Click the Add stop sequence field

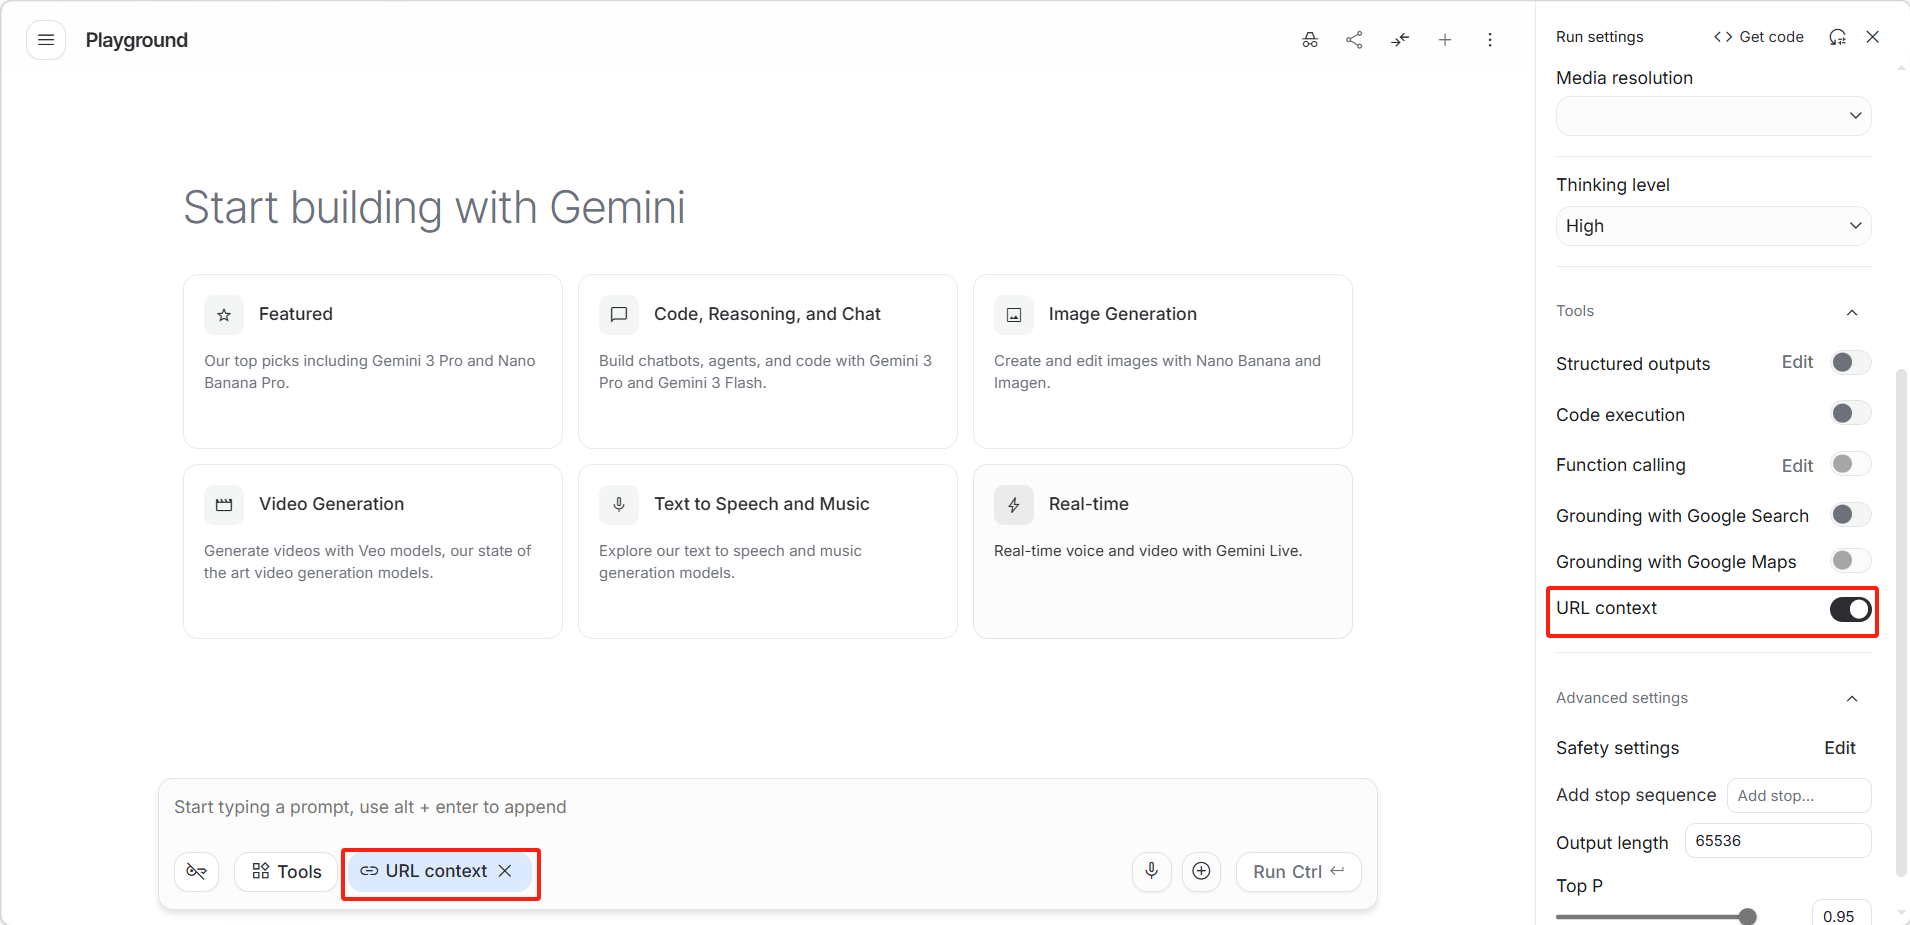(x=1799, y=796)
